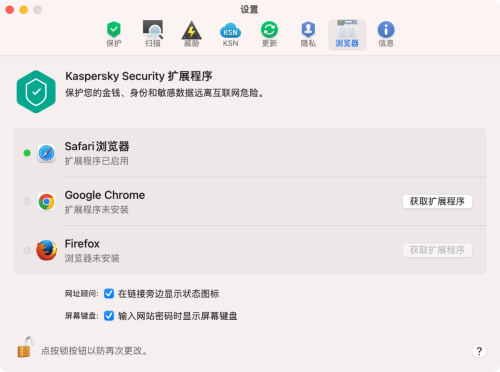Open the 信息 info tab
The height and width of the screenshot is (372, 500).
(386, 34)
